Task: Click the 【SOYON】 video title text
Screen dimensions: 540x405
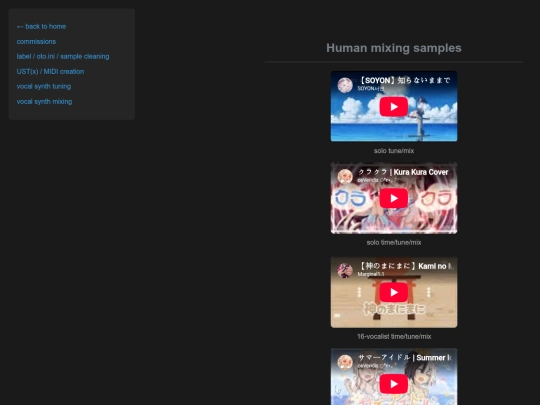Action: (x=404, y=81)
